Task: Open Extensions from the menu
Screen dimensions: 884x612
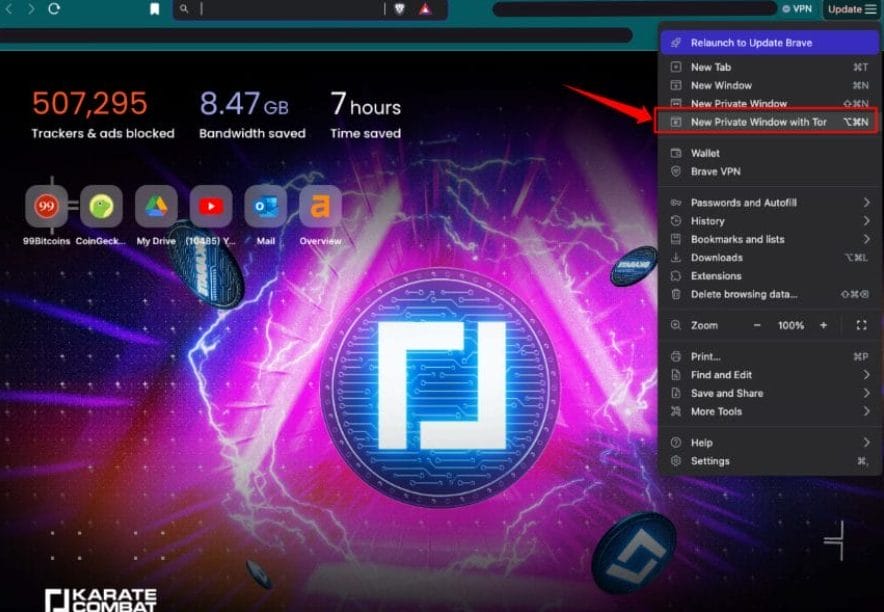Action: [770, 276]
